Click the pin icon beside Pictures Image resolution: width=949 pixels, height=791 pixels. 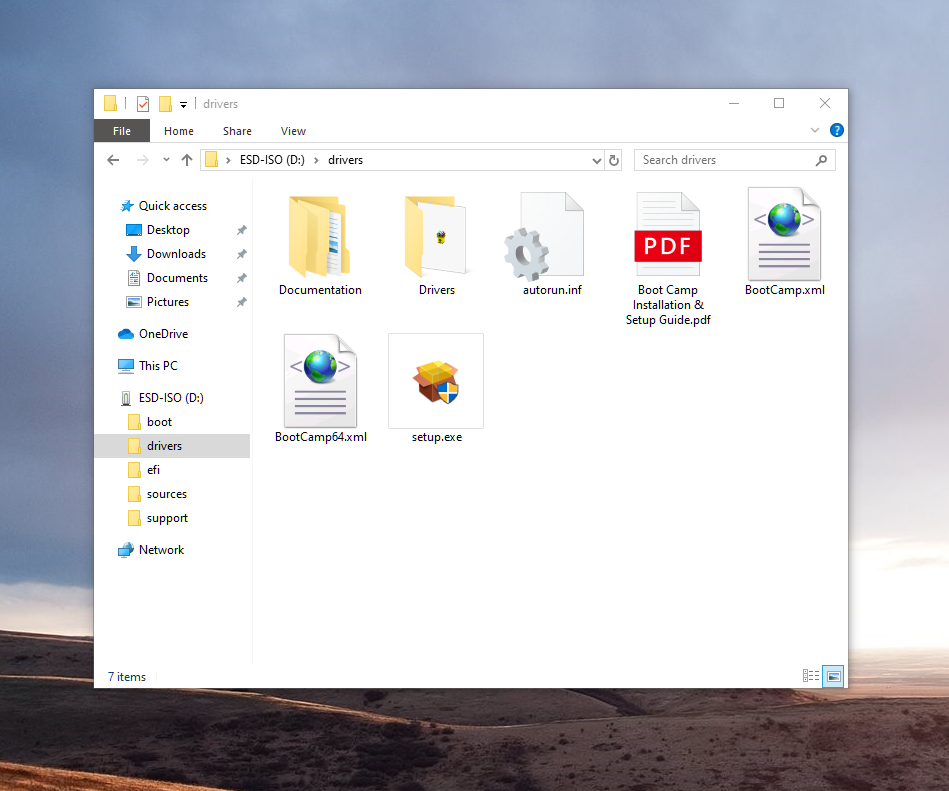(x=241, y=302)
